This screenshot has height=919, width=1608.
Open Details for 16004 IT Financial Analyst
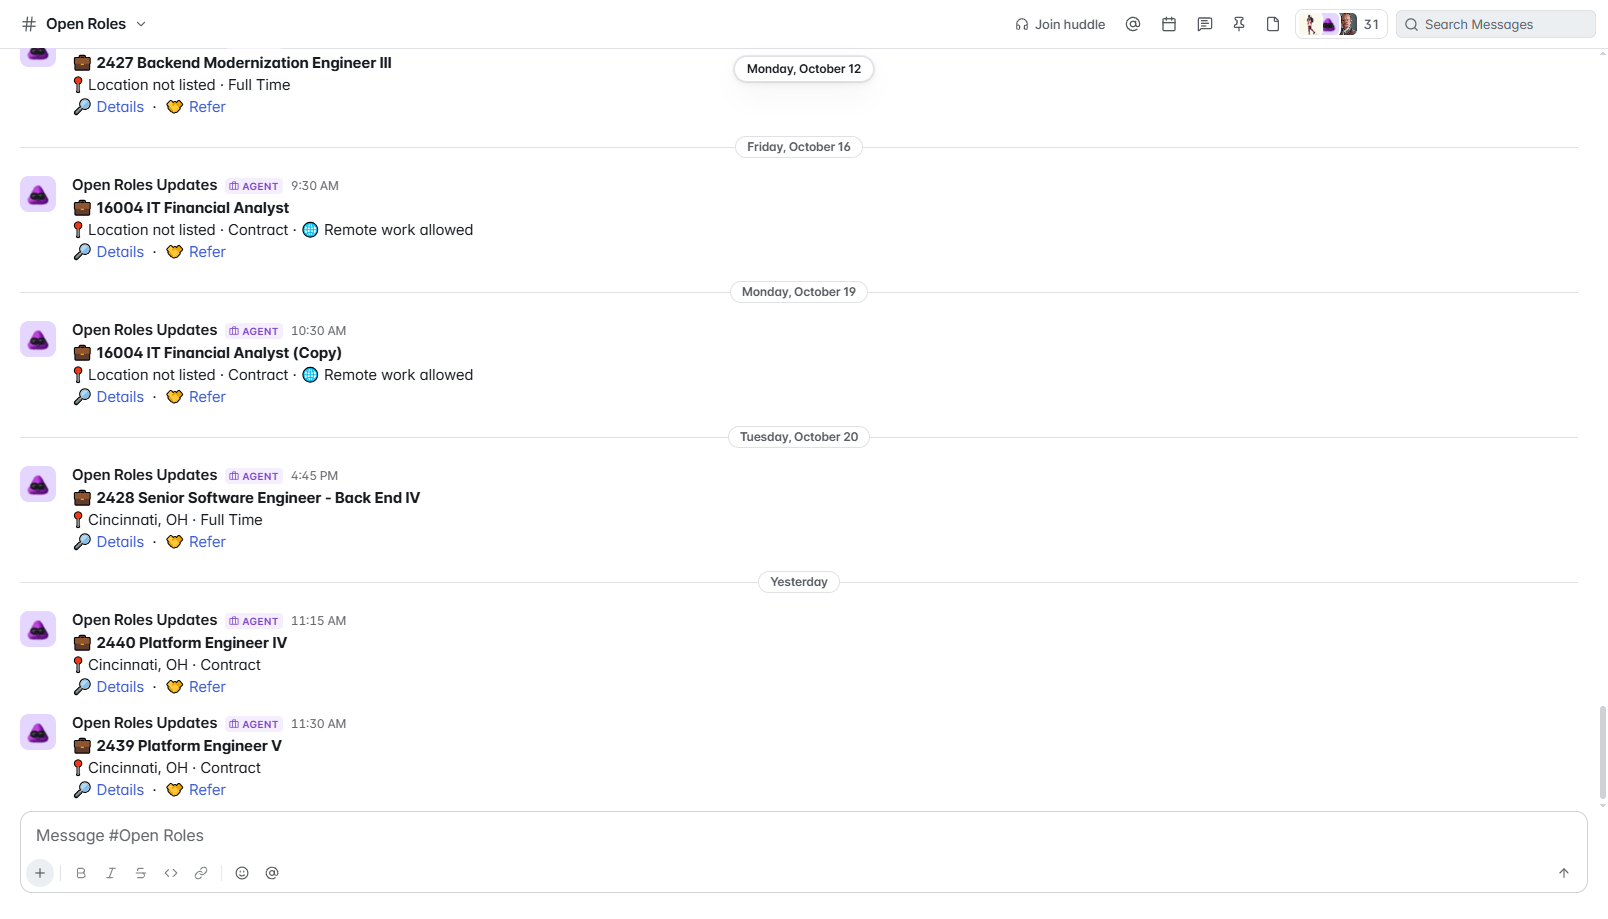coord(120,252)
